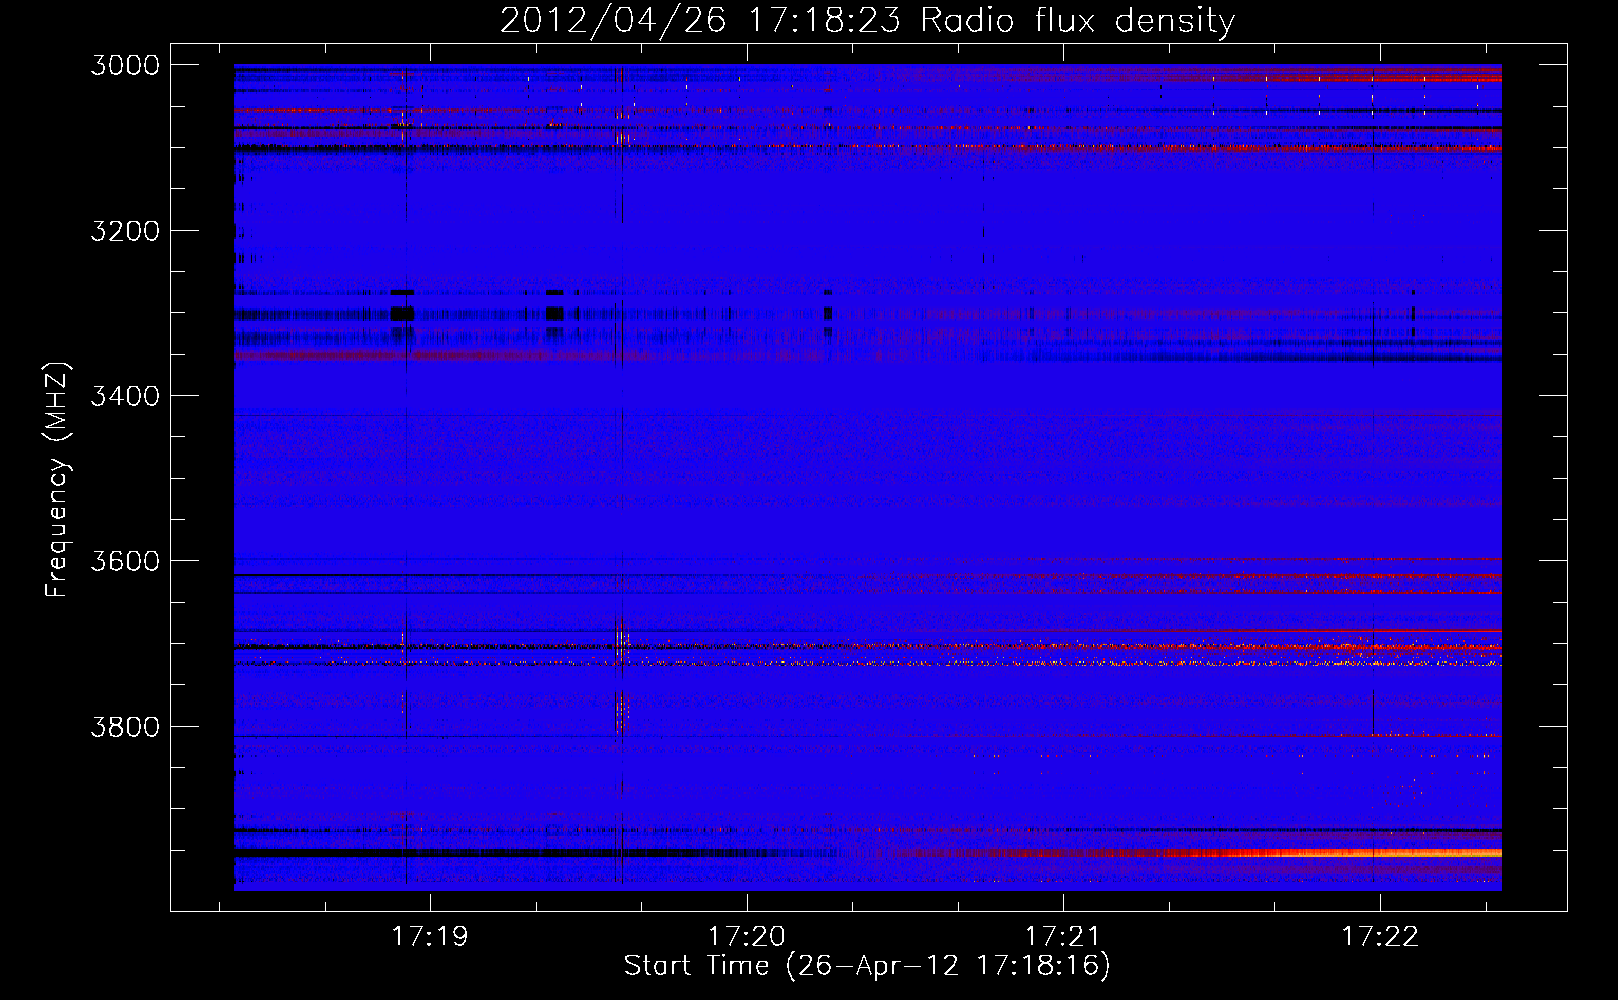Click the 3400 frequency axis label
The height and width of the screenshot is (1000, 1618).
125,396
